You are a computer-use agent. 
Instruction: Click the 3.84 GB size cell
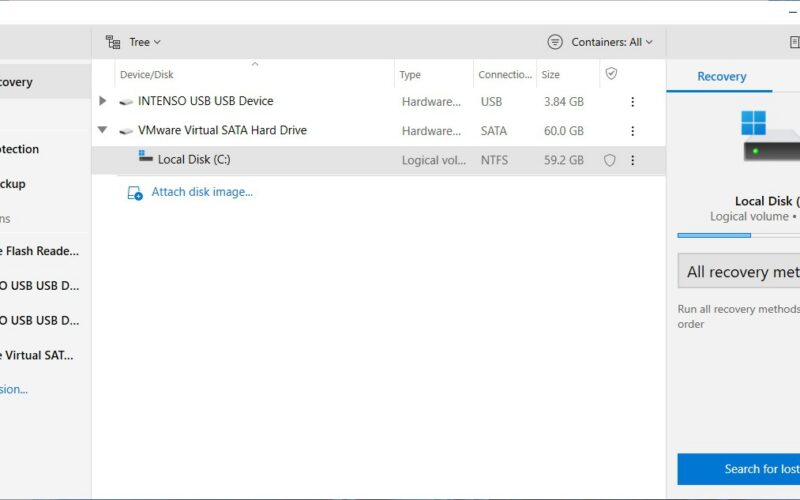click(x=563, y=102)
